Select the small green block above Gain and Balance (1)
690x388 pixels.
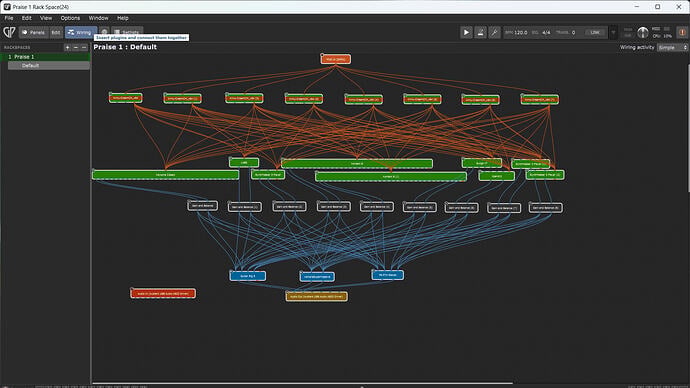coord(244,162)
